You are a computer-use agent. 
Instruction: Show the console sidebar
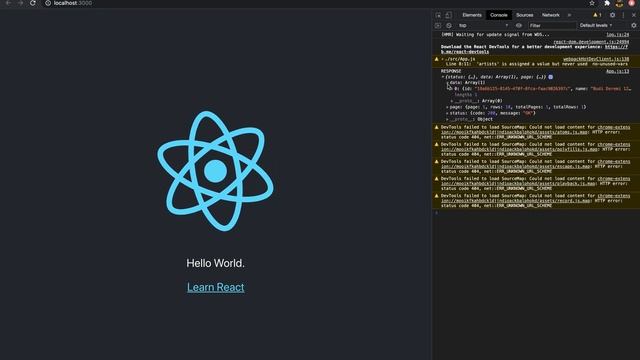point(438,25)
